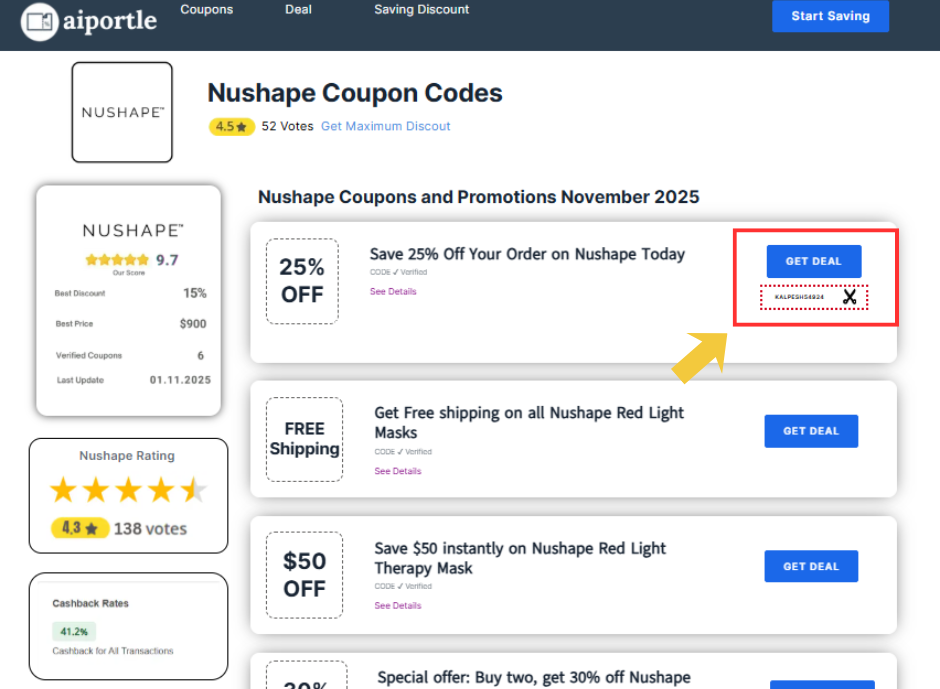The image size is (940, 689).
Task: Click the aiportle logo icon
Action: (x=41, y=21)
